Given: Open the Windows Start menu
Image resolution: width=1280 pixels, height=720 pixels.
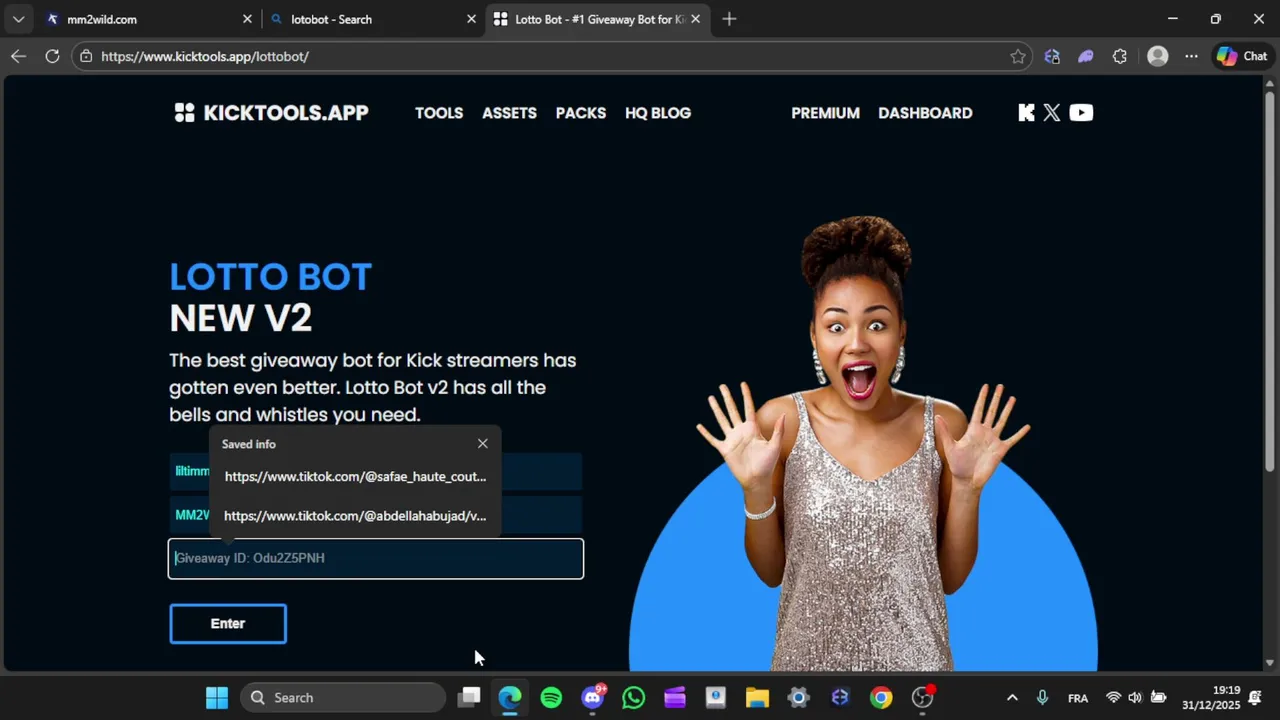Looking at the screenshot, I should click(x=217, y=697).
